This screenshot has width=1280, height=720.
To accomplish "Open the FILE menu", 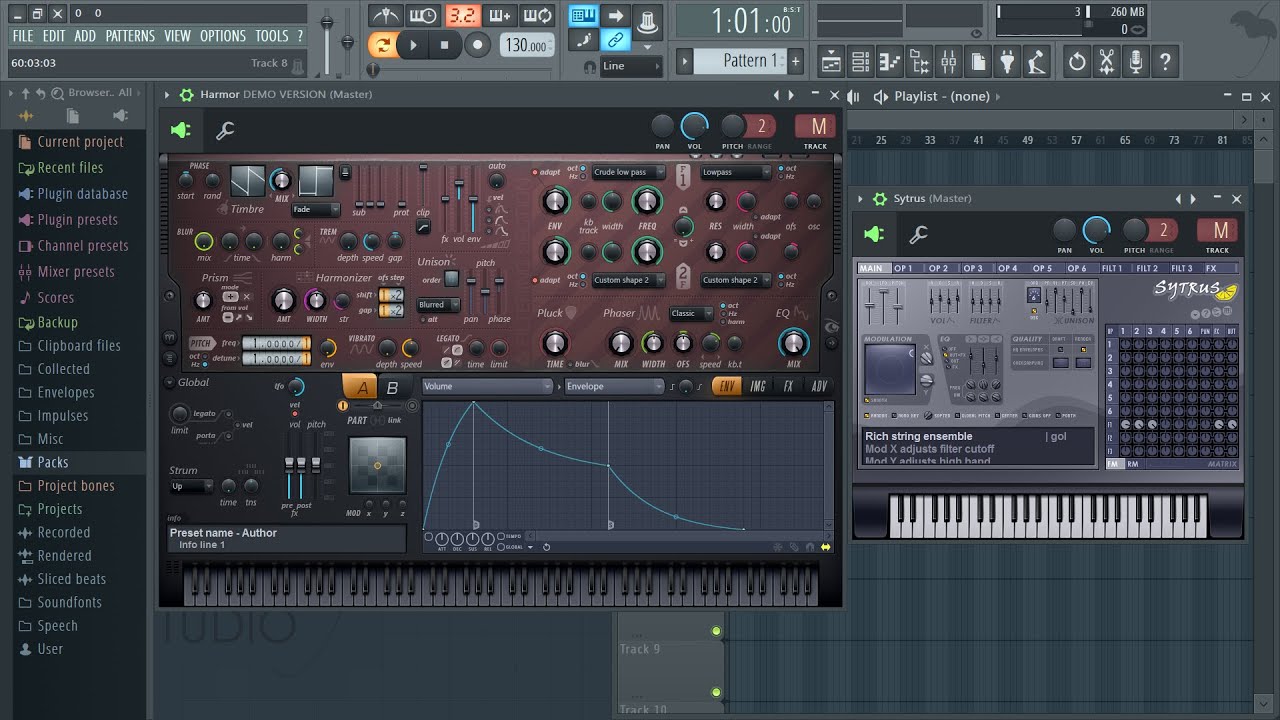I will pyautogui.click(x=22, y=36).
